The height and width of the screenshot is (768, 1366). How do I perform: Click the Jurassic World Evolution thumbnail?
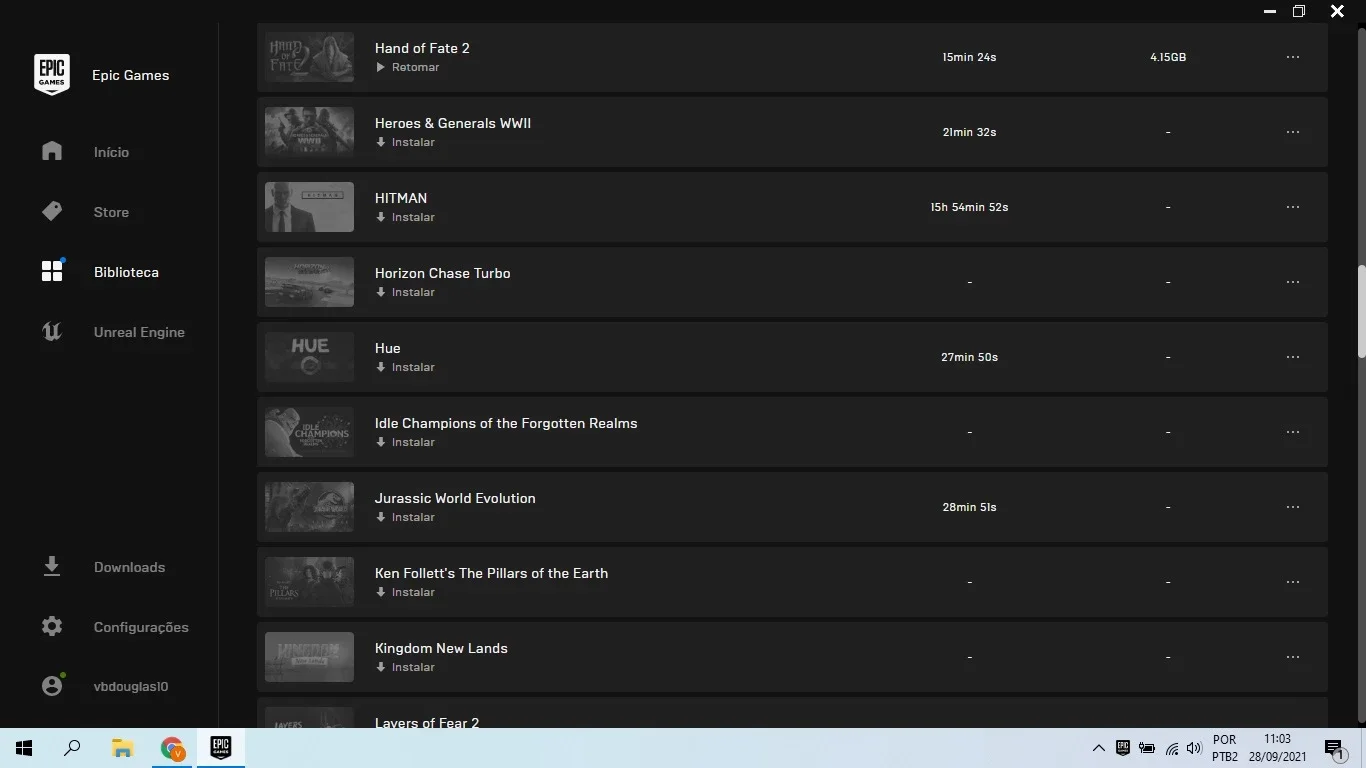309,507
